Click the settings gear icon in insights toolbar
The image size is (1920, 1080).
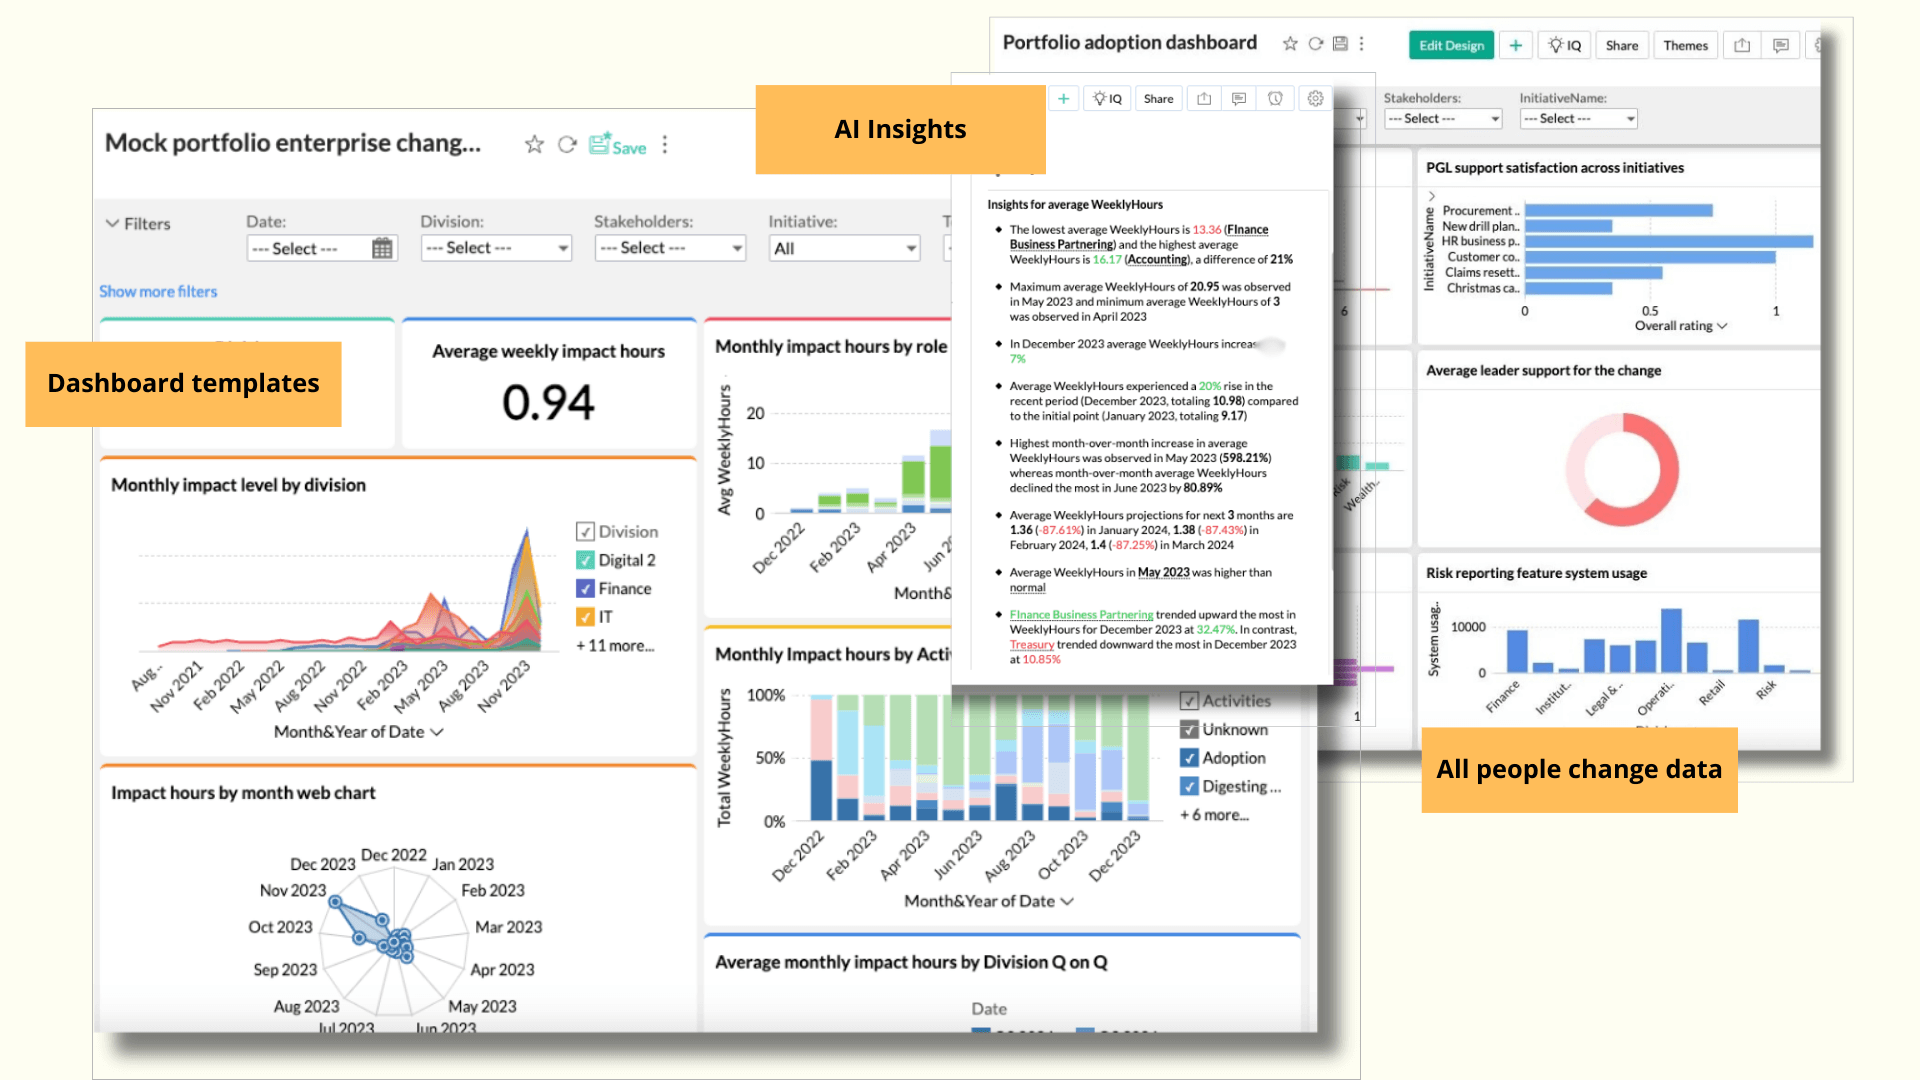point(1315,98)
